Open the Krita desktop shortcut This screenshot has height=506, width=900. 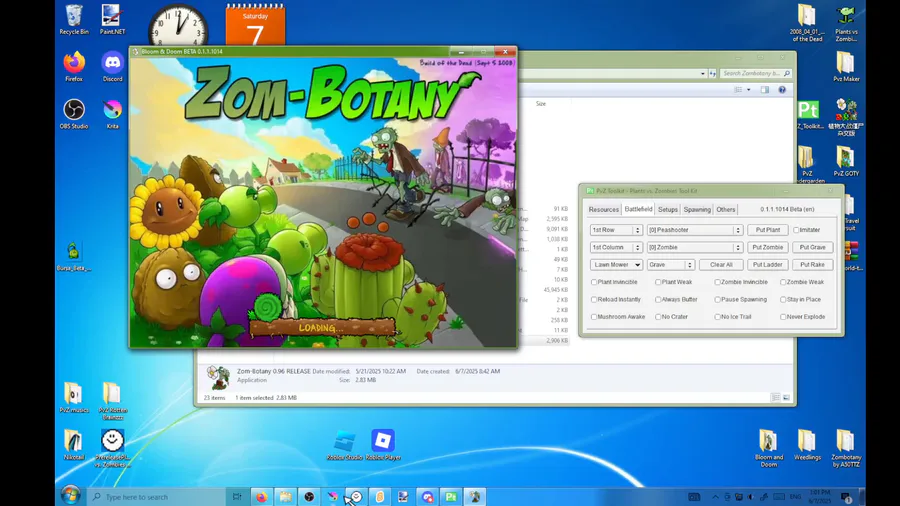click(x=112, y=114)
